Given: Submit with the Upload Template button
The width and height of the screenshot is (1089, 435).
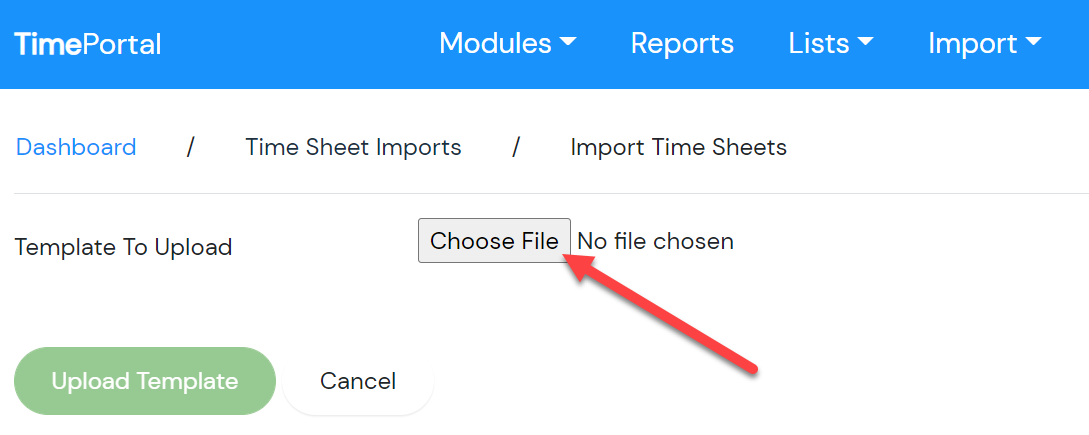Looking at the screenshot, I should click(144, 381).
